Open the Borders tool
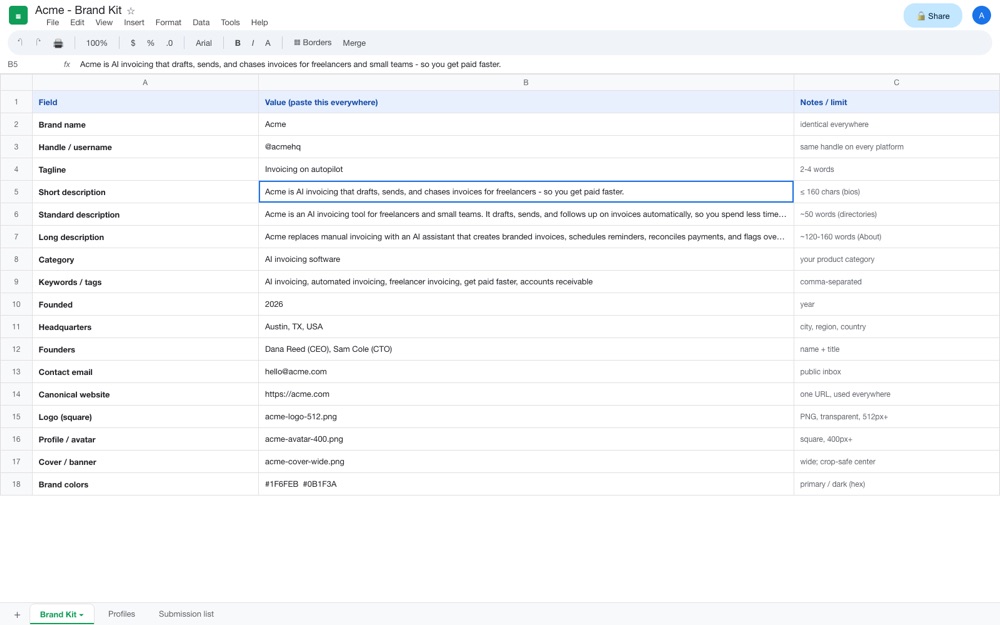 click(x=312, y=43)
